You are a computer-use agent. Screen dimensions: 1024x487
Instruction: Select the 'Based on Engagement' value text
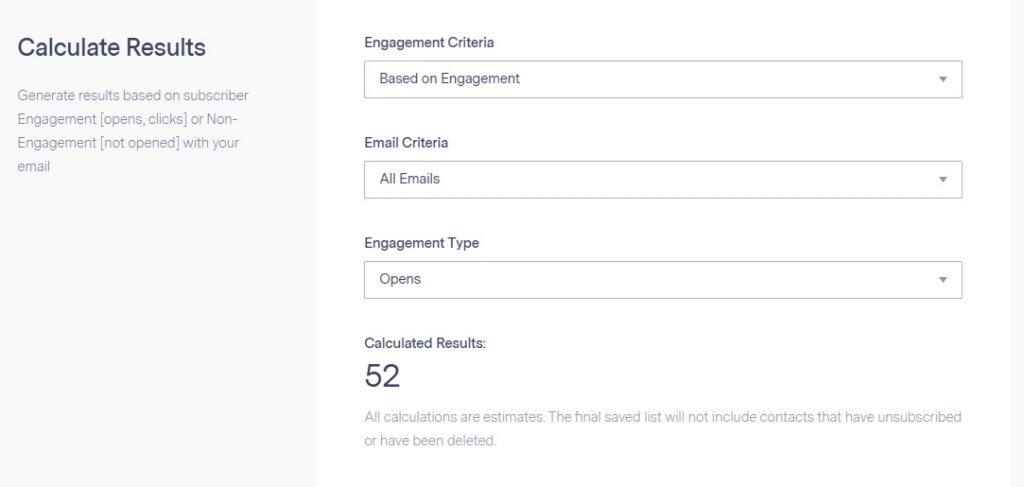449,79
